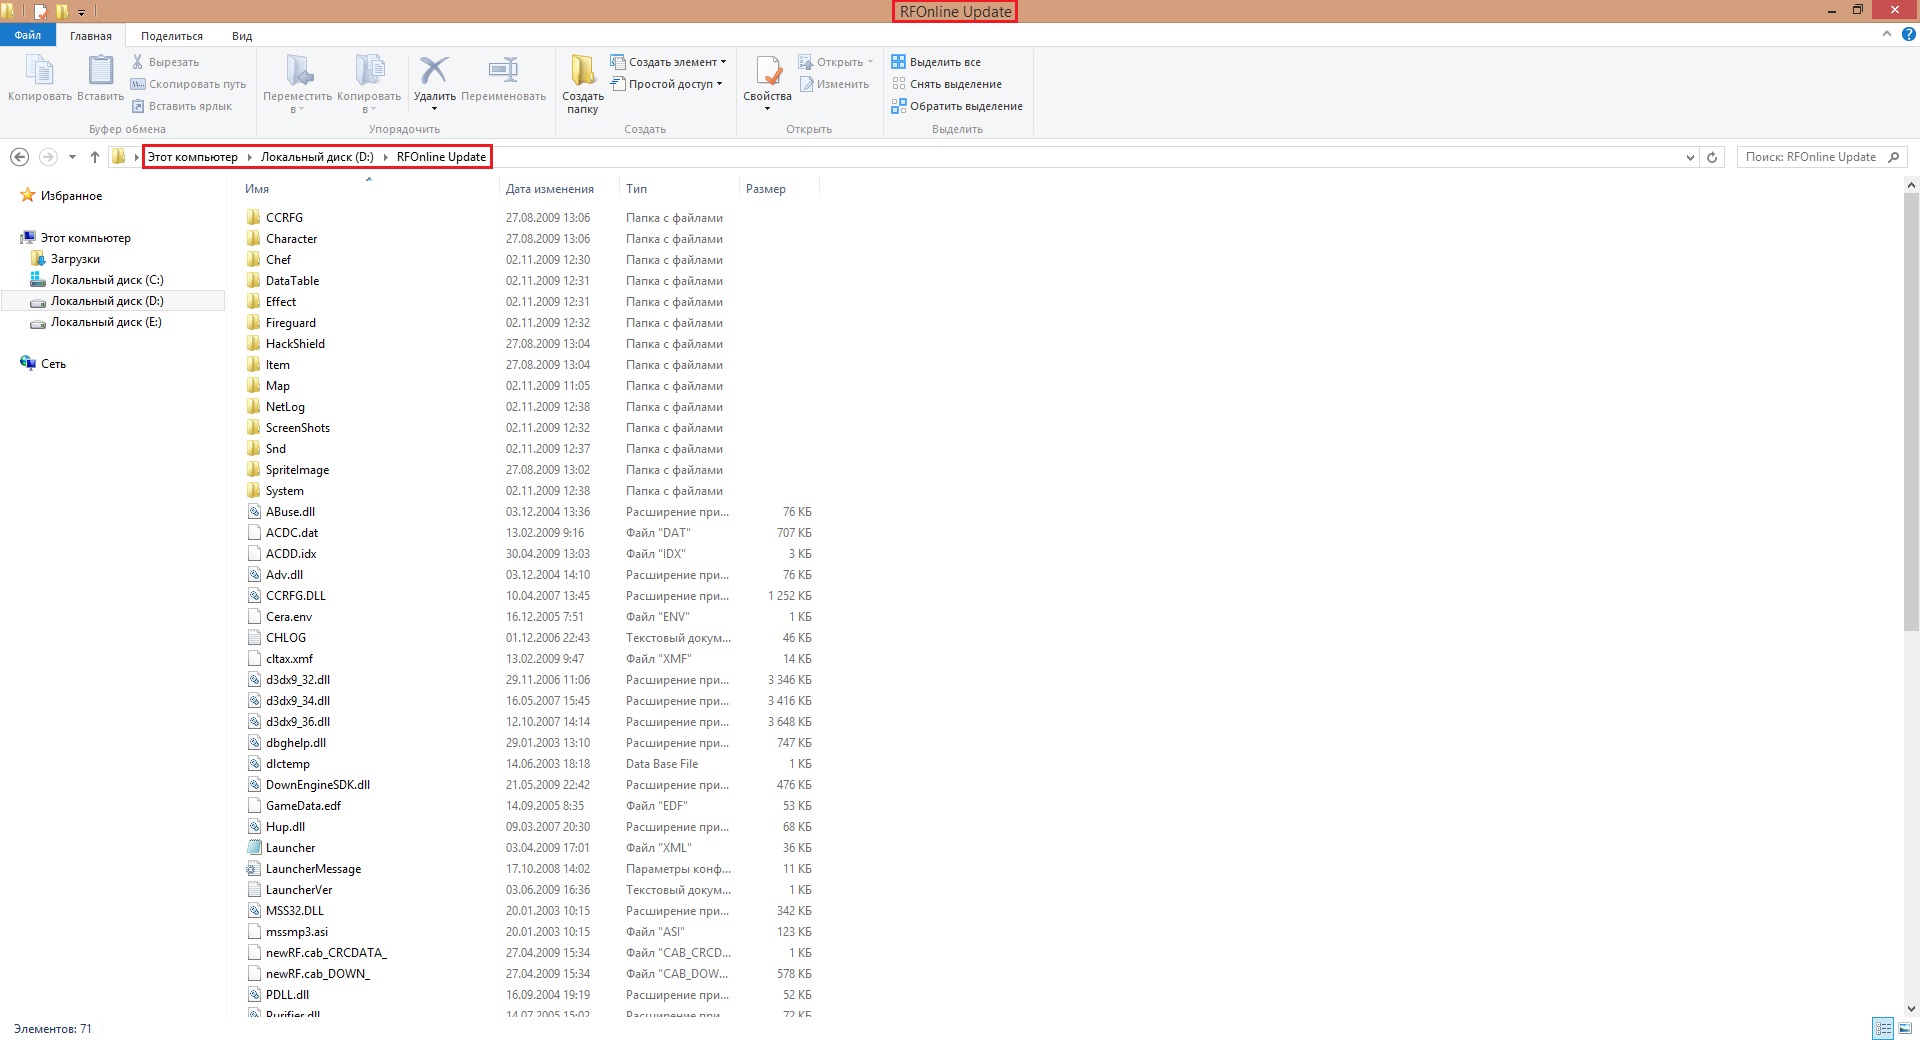Select Избранное in navigation pane

pyautogui.click(x=71, y=196)
